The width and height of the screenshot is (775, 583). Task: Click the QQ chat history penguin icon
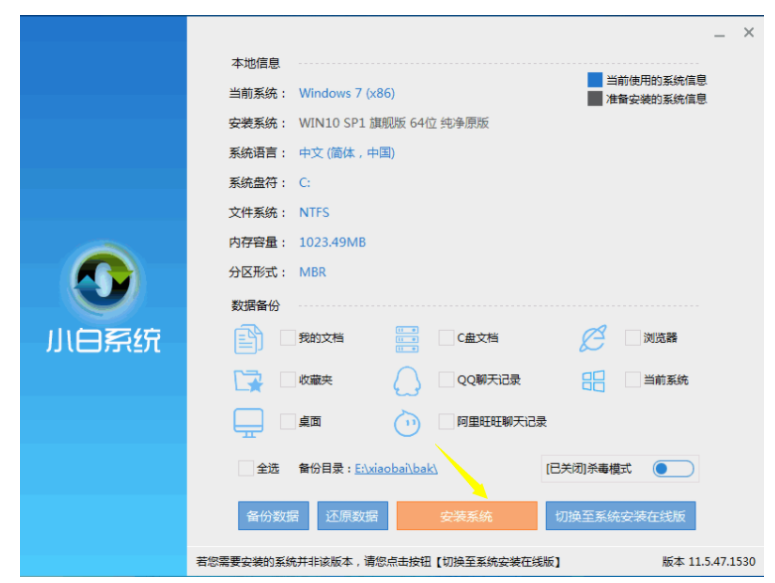coord(407,381)
